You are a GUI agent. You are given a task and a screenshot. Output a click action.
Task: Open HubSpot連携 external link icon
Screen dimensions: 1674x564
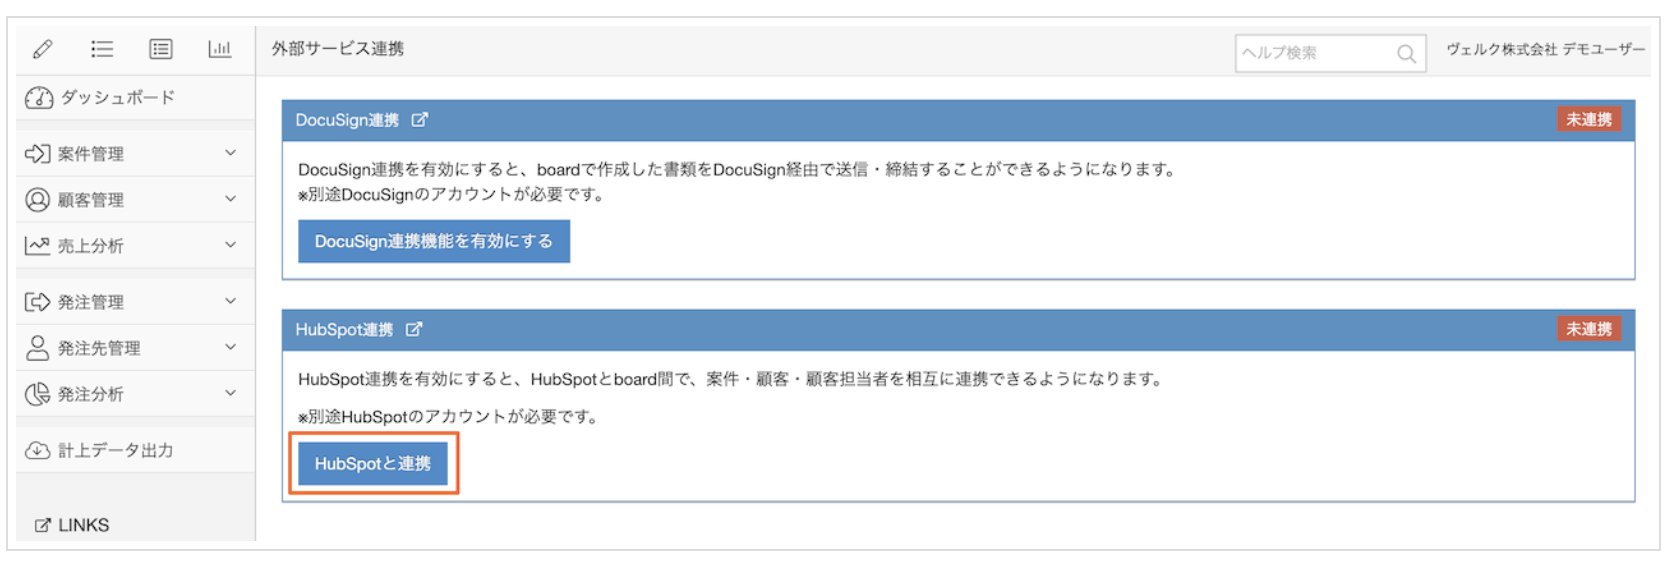click(x=414, y=330)
